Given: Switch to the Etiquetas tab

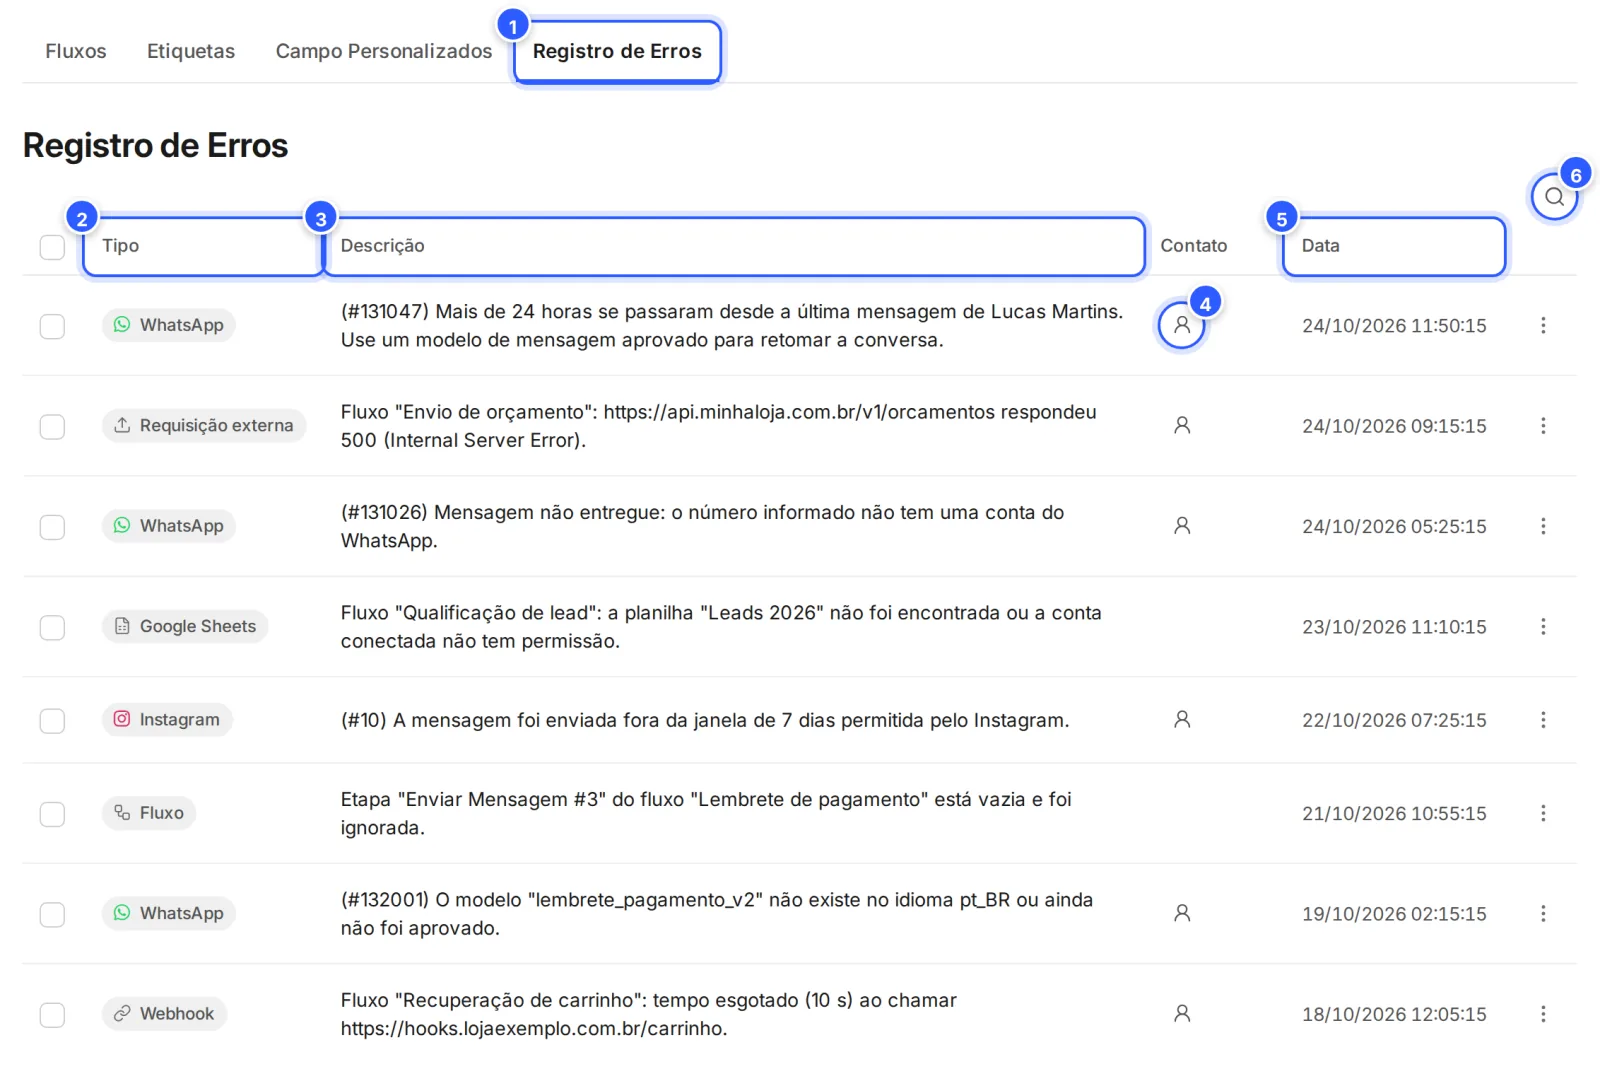Looking at the screenshot, I should click(191, 51).
